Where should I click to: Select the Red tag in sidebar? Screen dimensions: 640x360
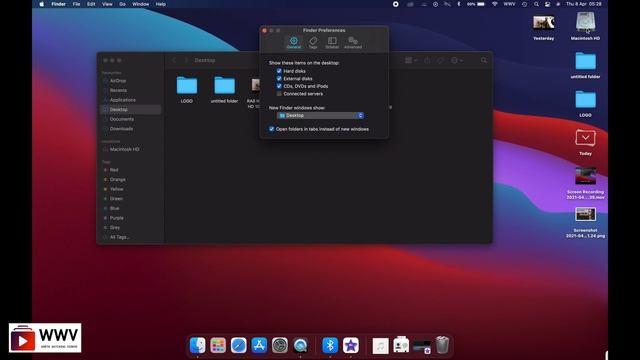coord(131,170)
